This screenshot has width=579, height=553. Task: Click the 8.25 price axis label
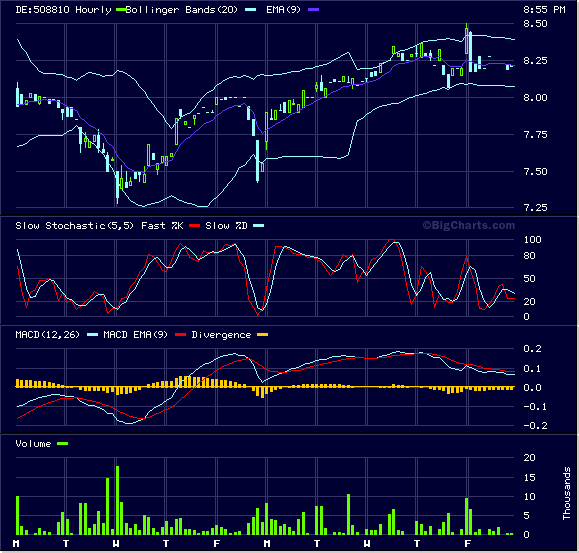[535, 61]
